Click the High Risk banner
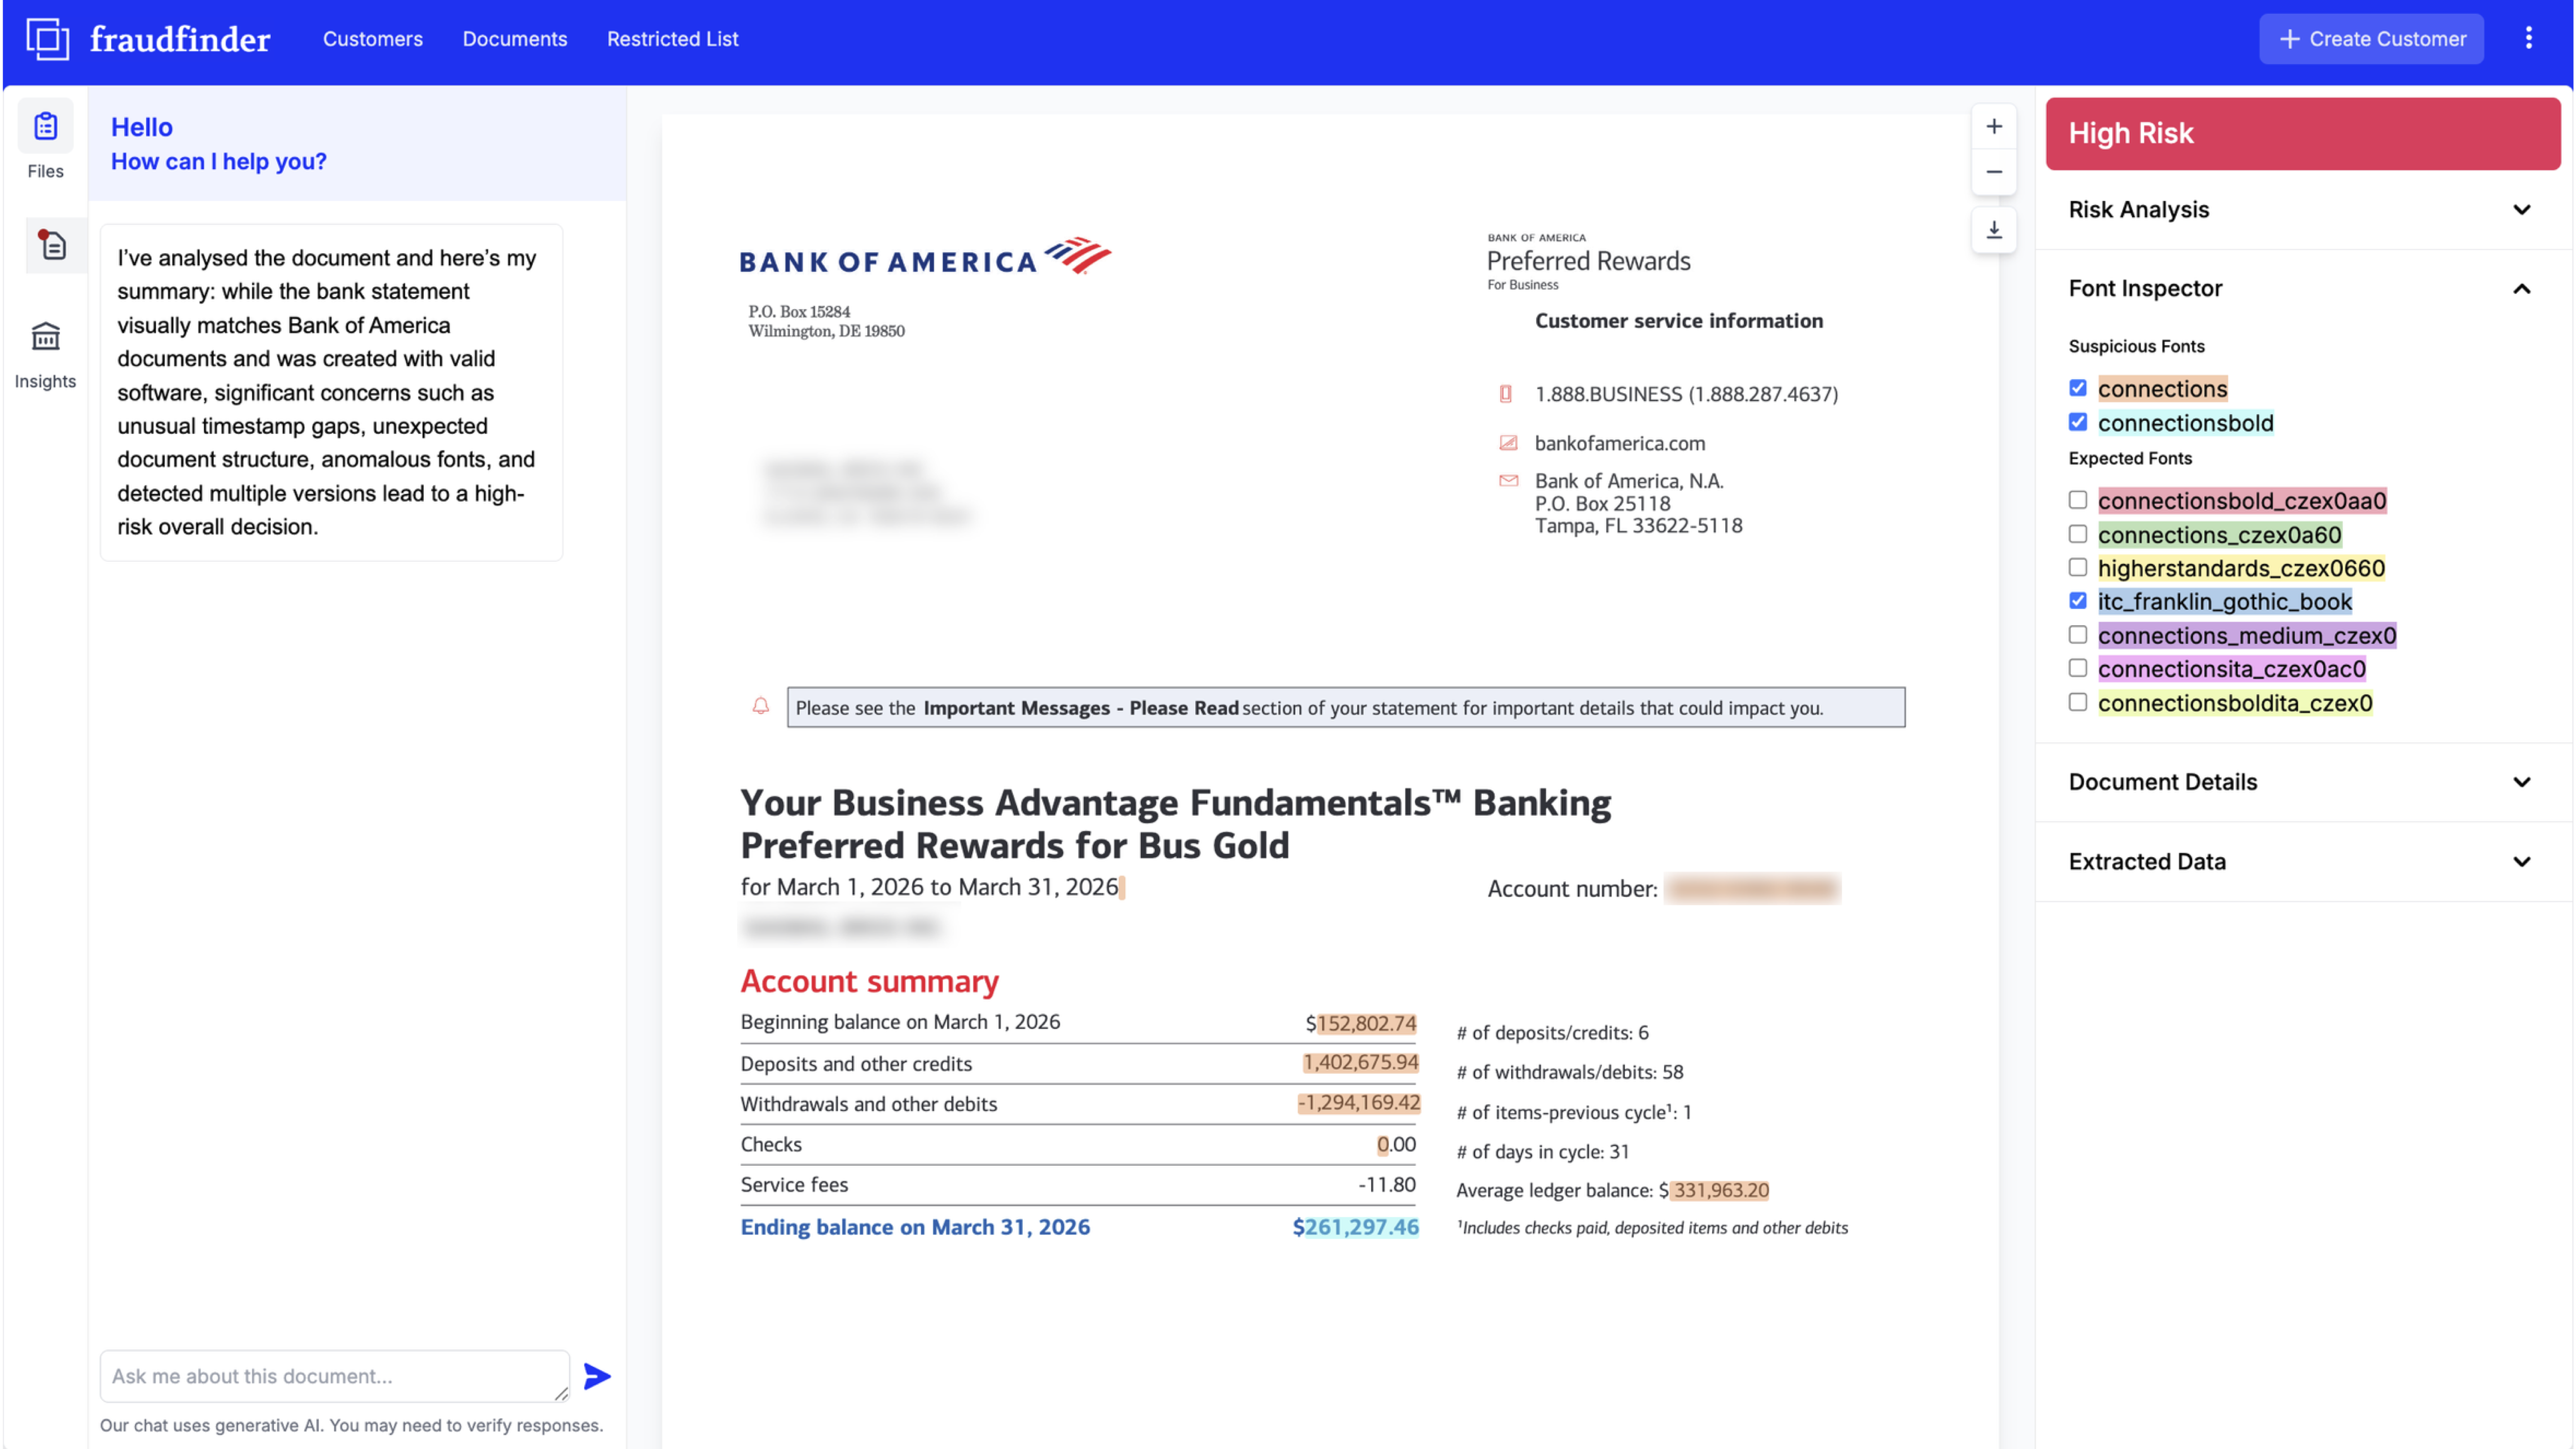The height and width of the screenshot is (1449, 2576). (x=2302, y=133)
